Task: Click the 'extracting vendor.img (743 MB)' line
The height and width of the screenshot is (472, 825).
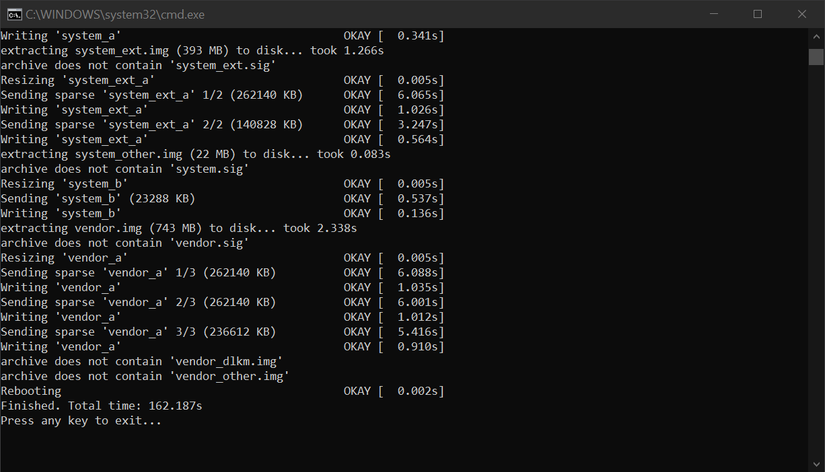Action: [178, 228]
